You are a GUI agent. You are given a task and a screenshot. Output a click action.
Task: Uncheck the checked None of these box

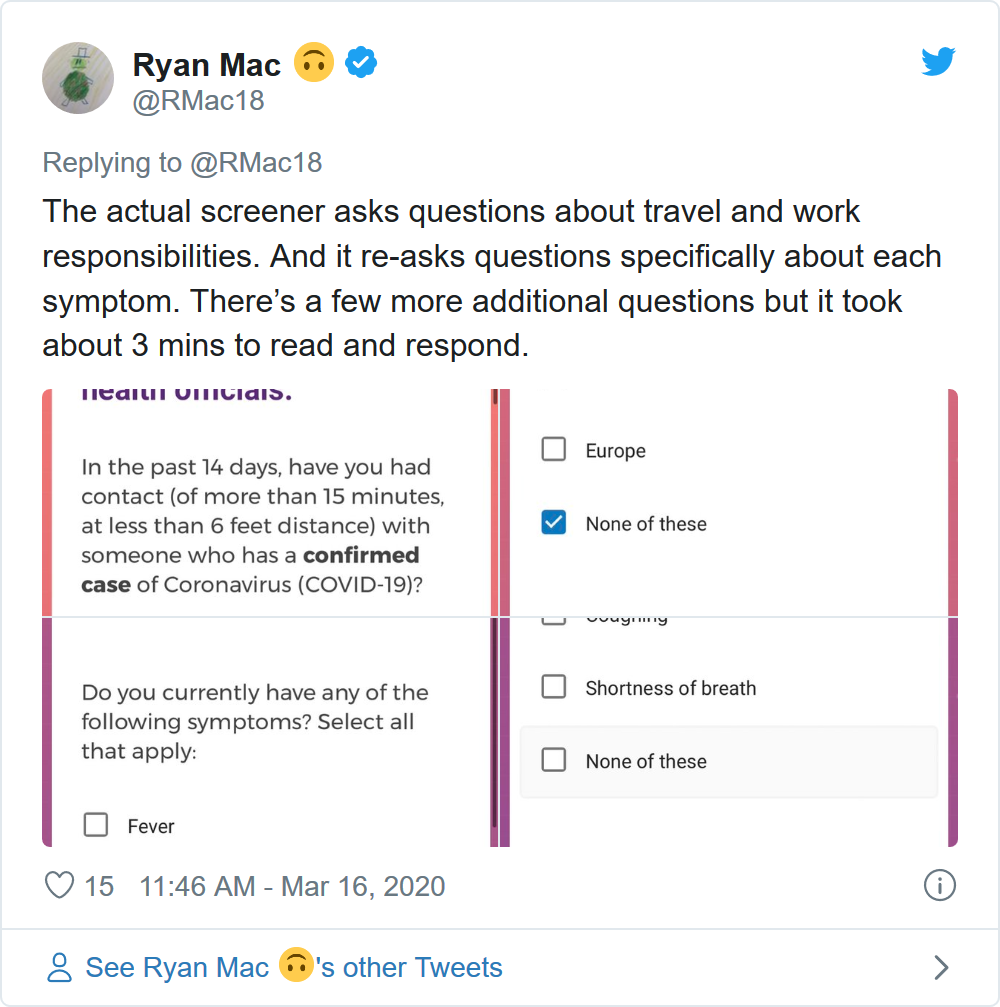coord(553,523)
